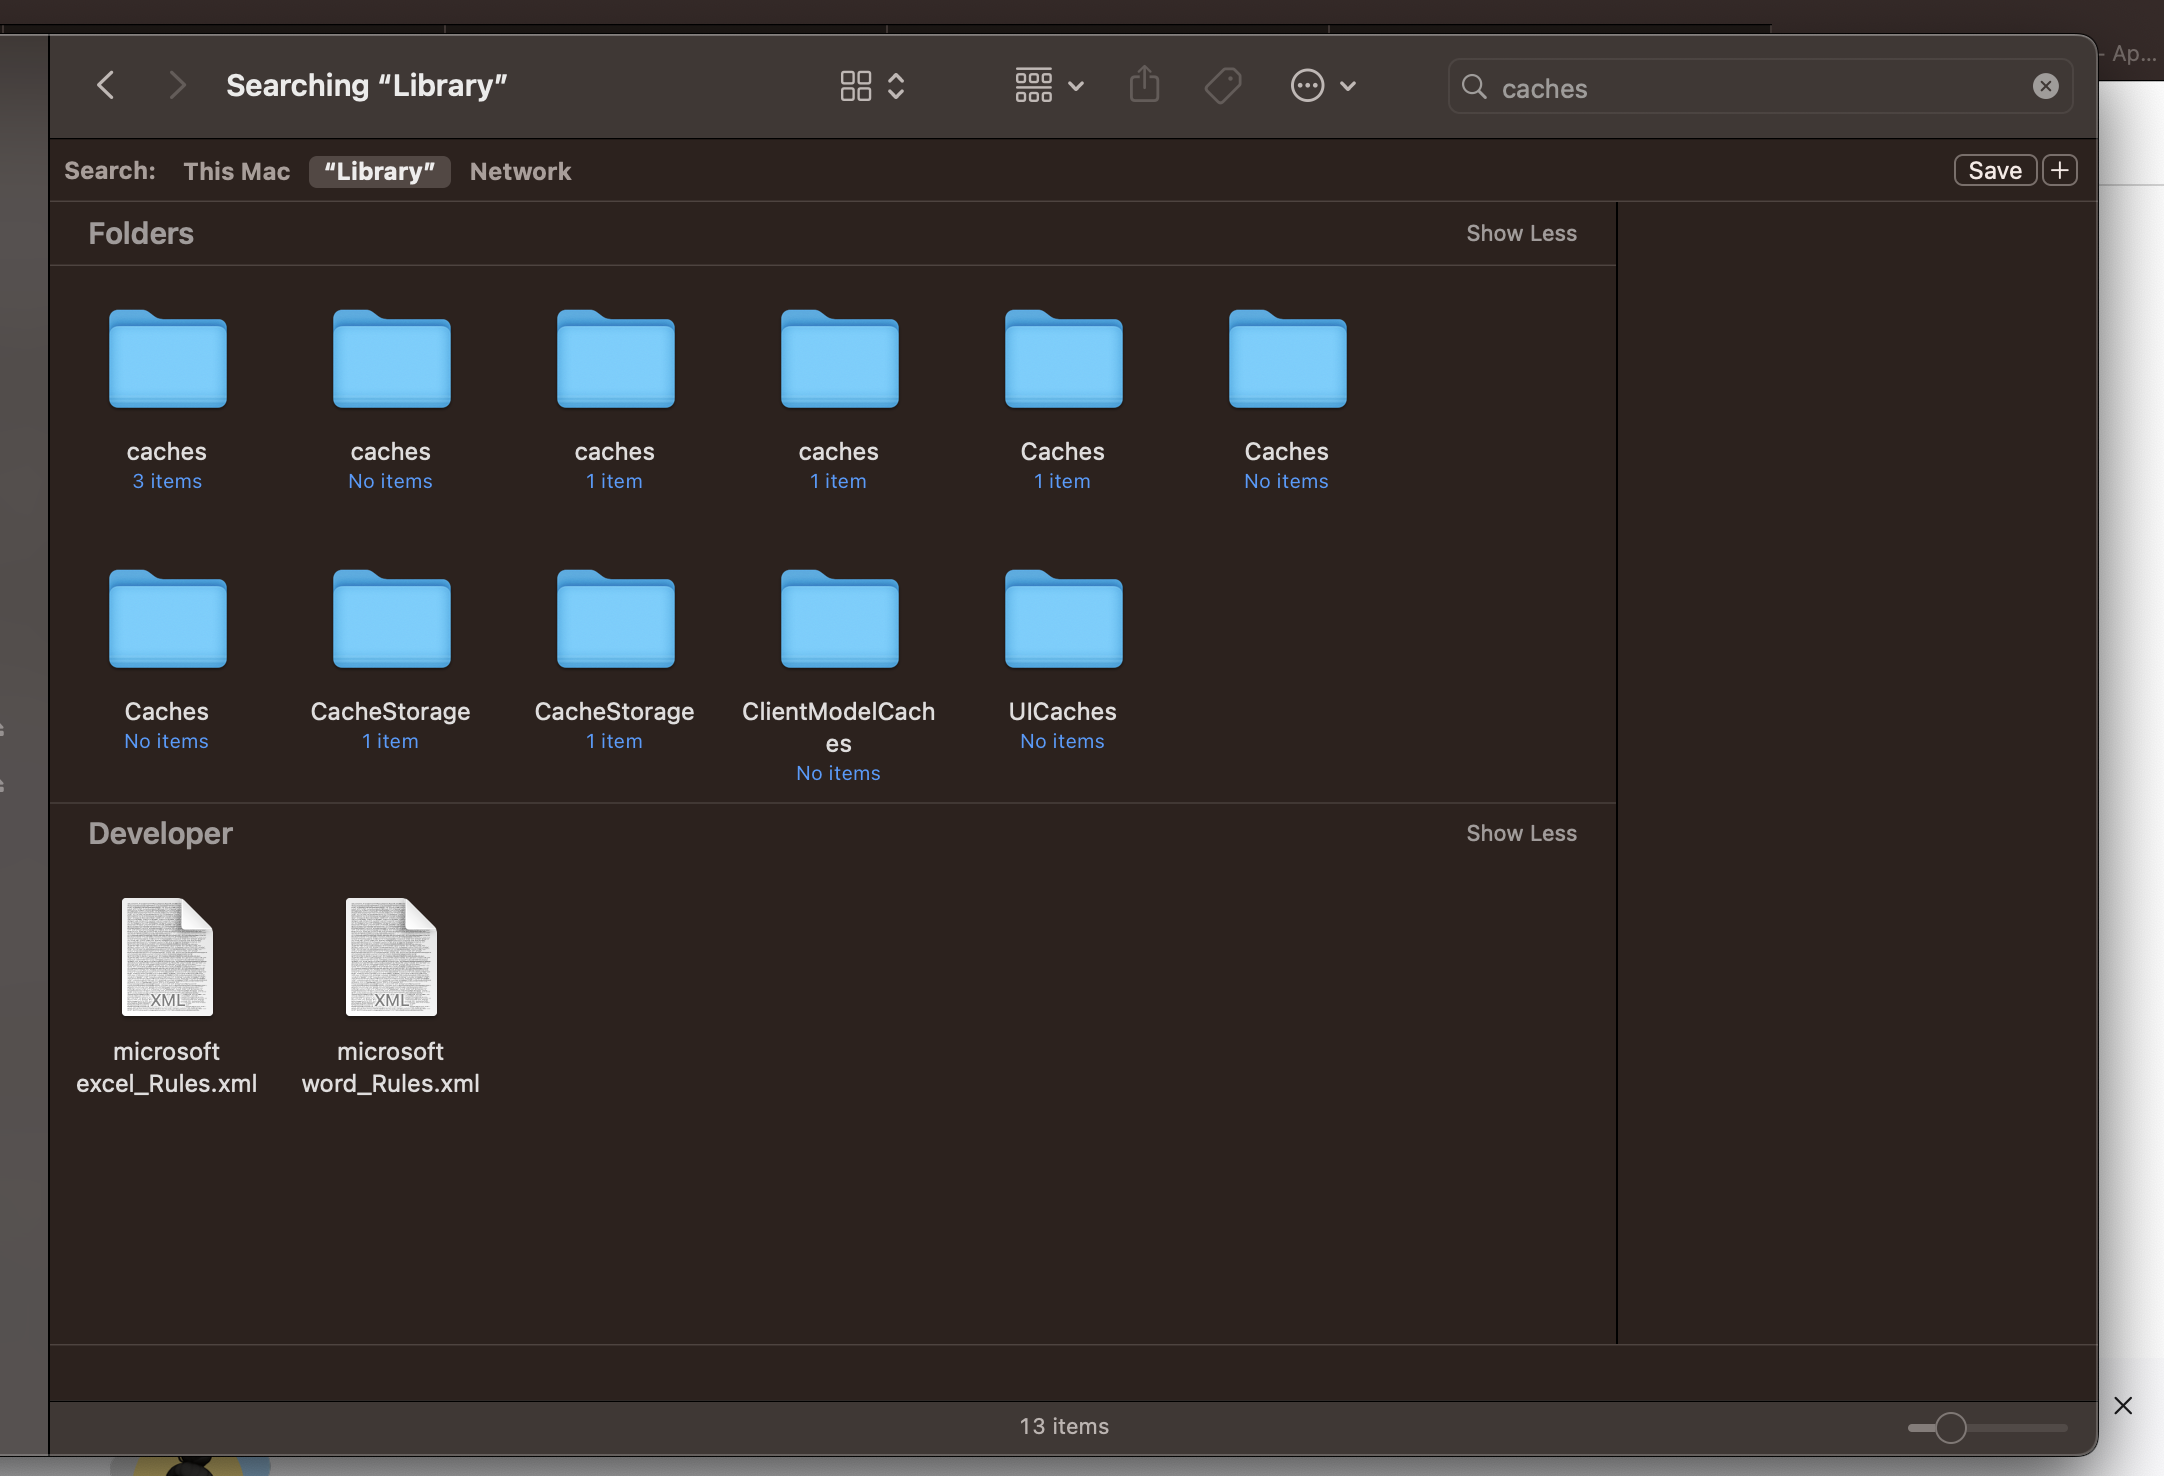This screenshot has width=2164, height=1476.
Task: Adjust the icon size slider
Action: click(x=1950, y=1428)
